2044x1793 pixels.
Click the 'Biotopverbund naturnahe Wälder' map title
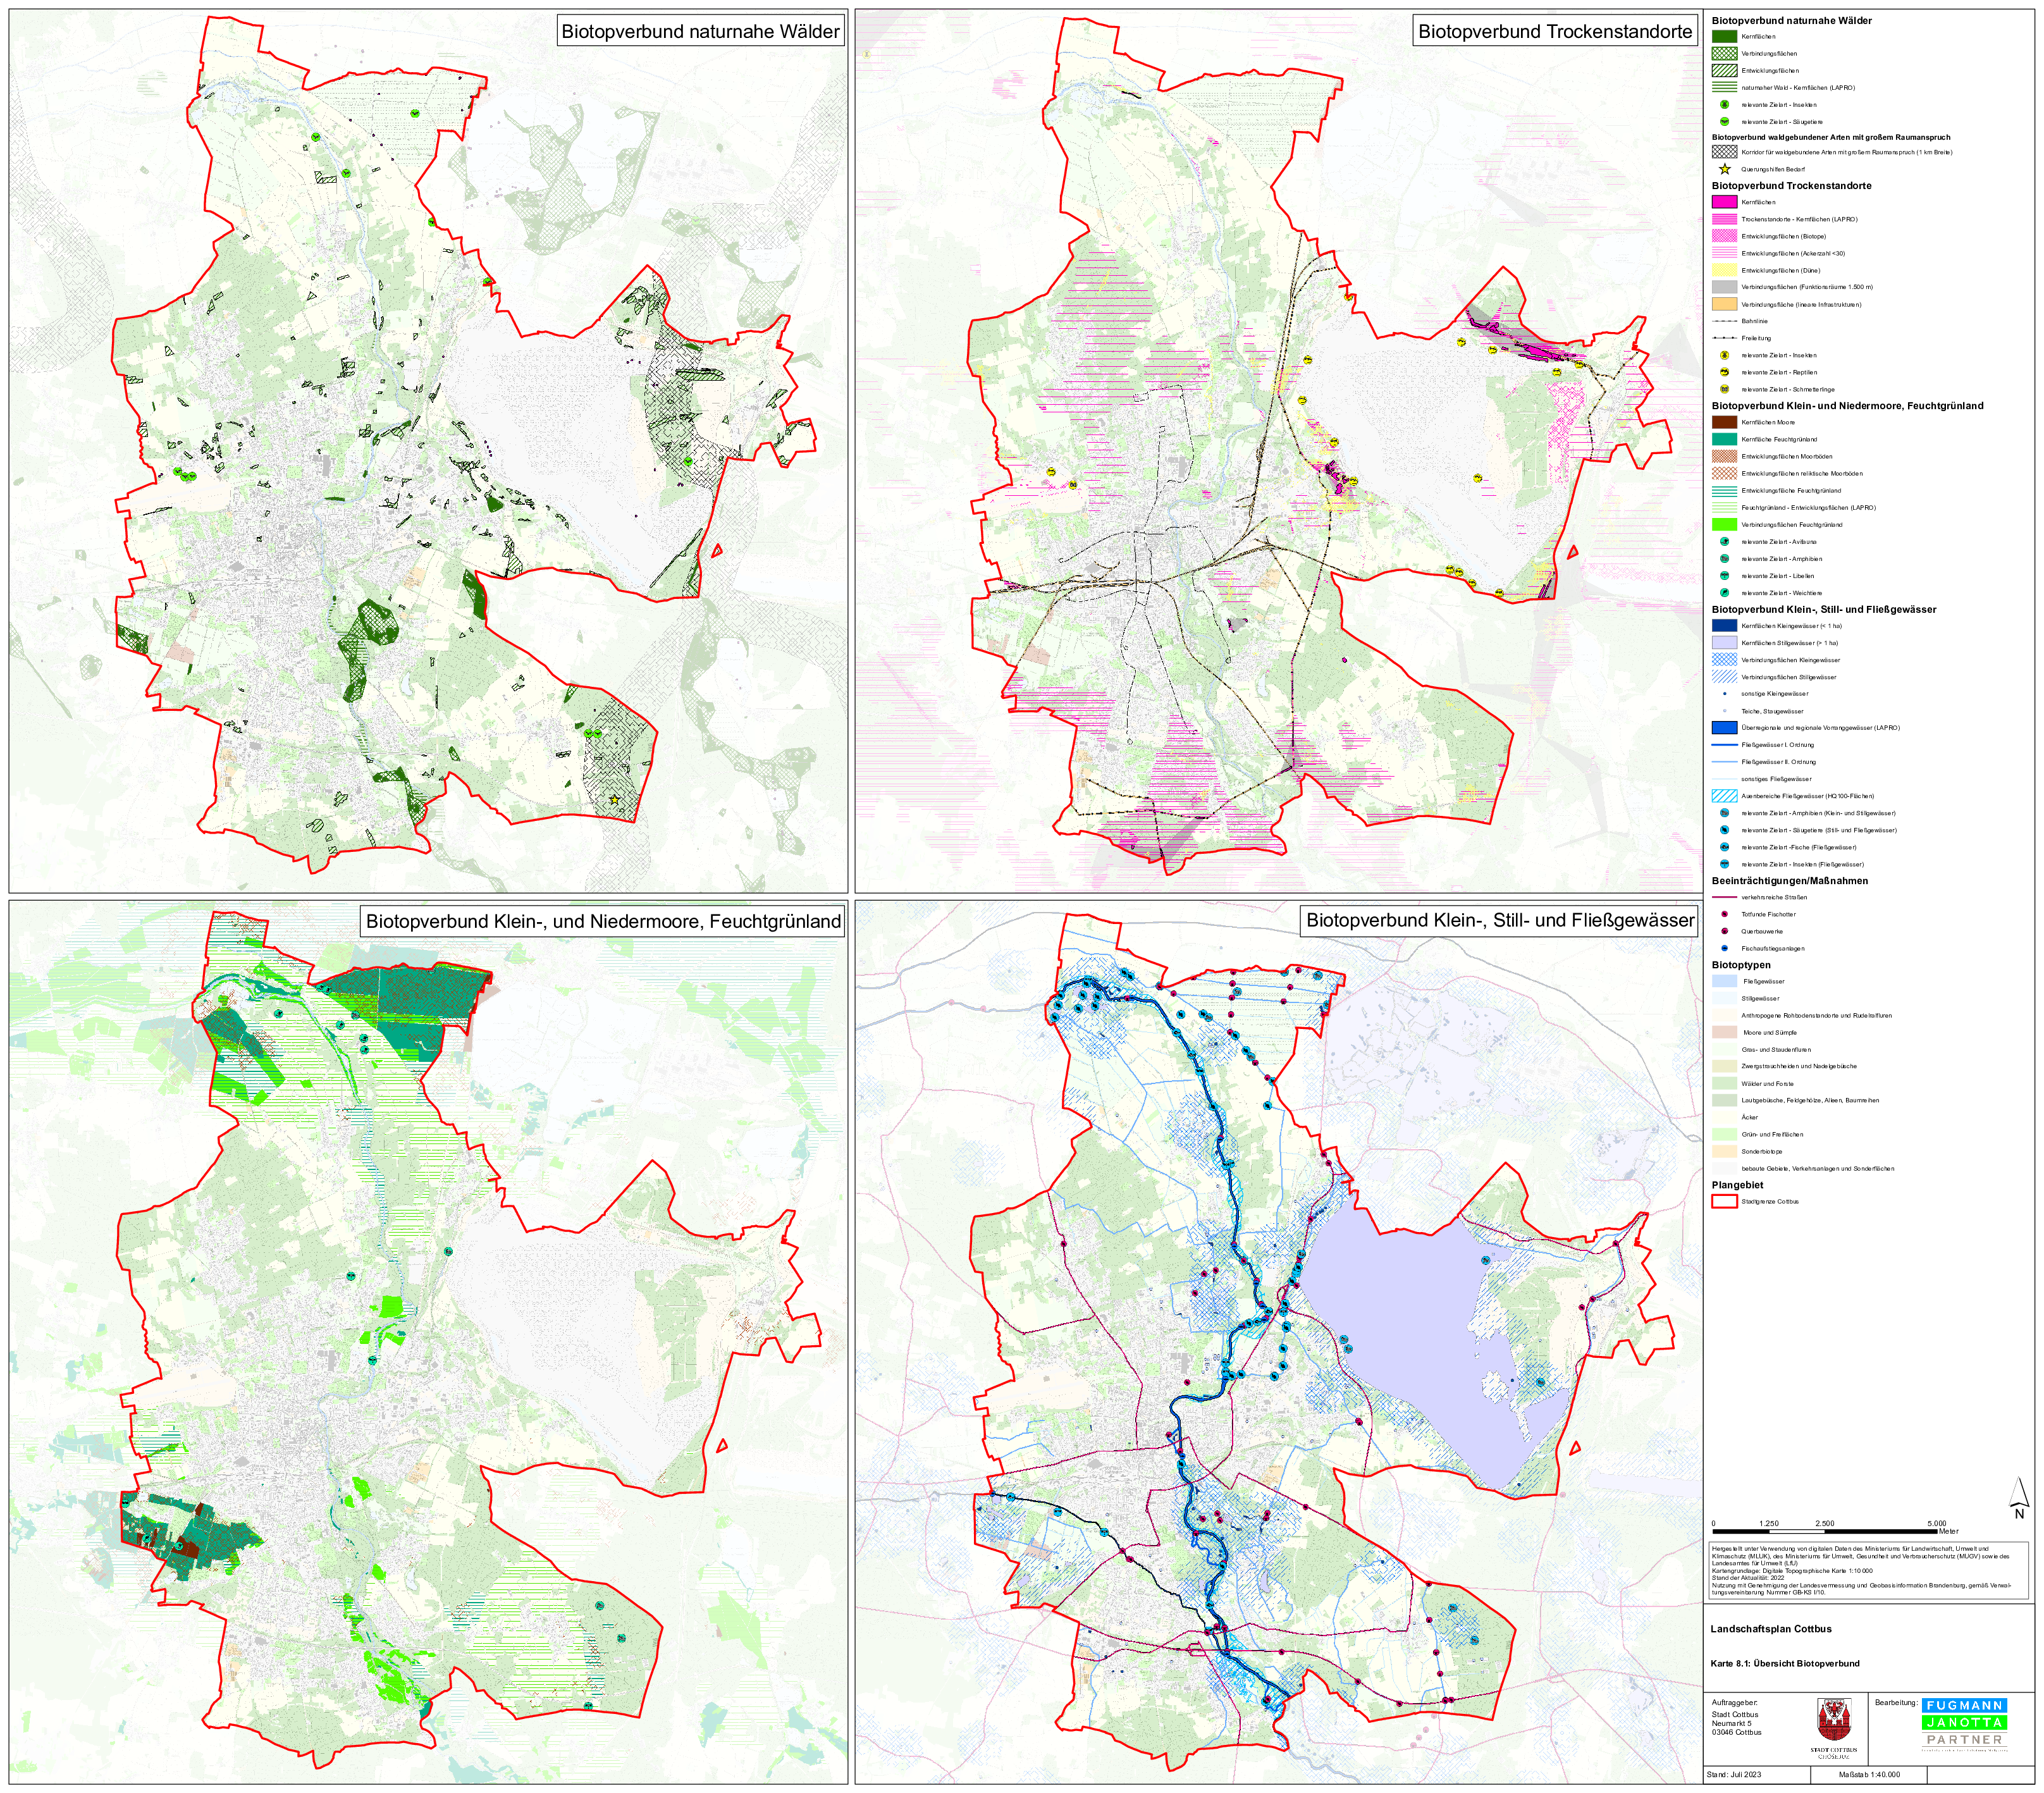coord(700,32)
